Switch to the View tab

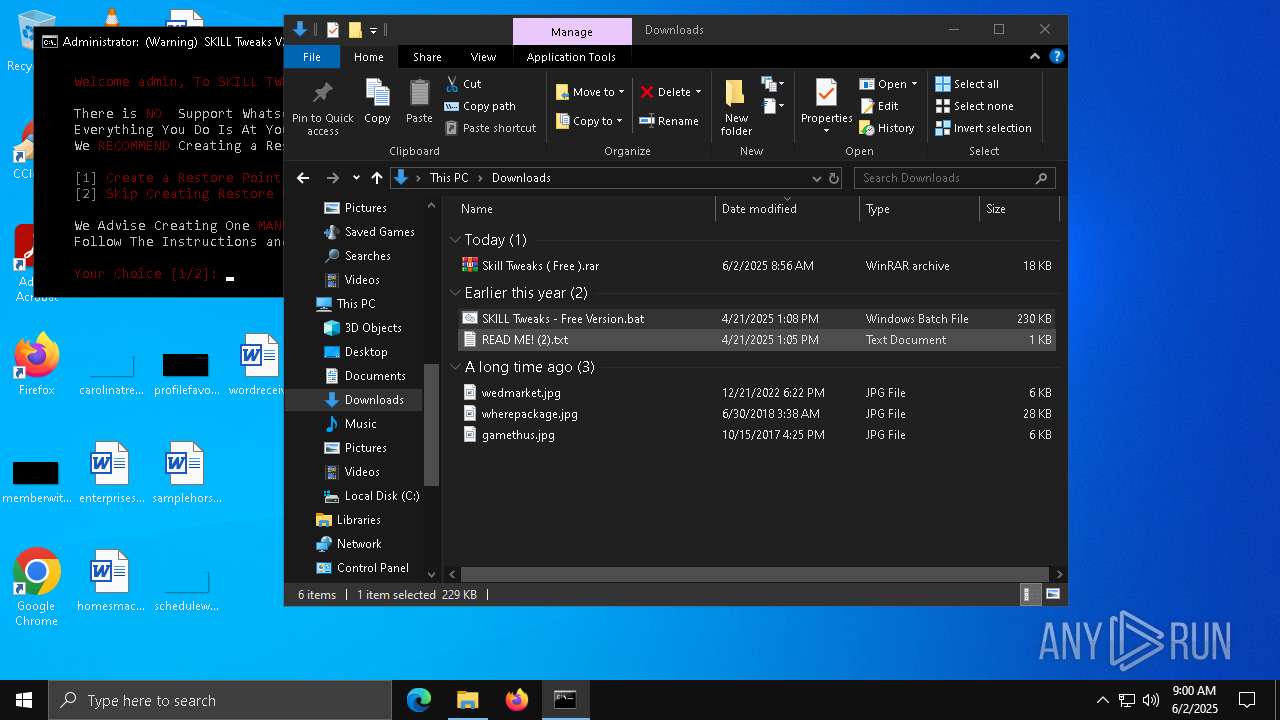pos(483,57)
